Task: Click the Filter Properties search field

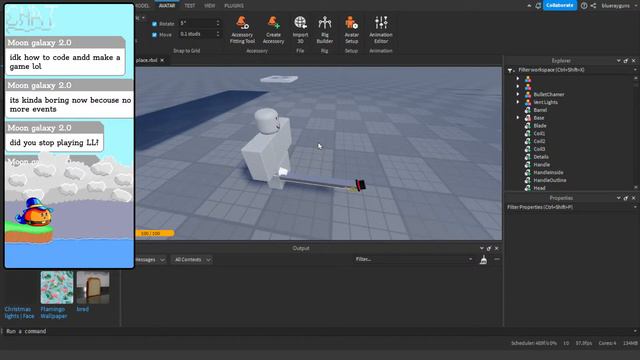Action: pos(569,207)
